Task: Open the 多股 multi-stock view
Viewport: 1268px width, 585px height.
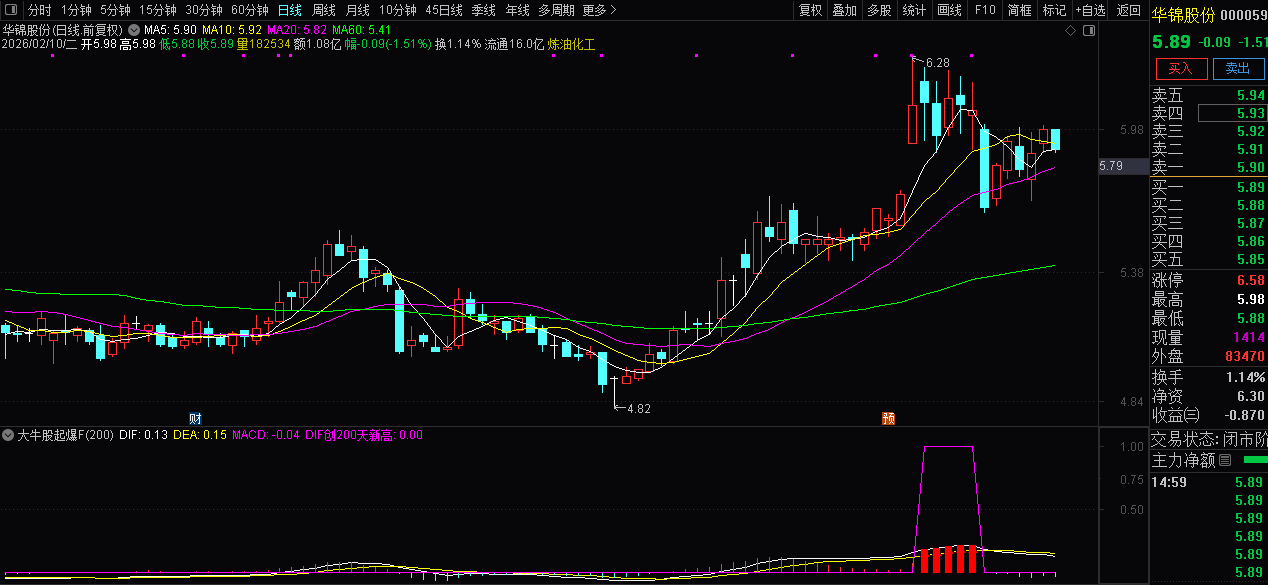Action: click(879, 10)
